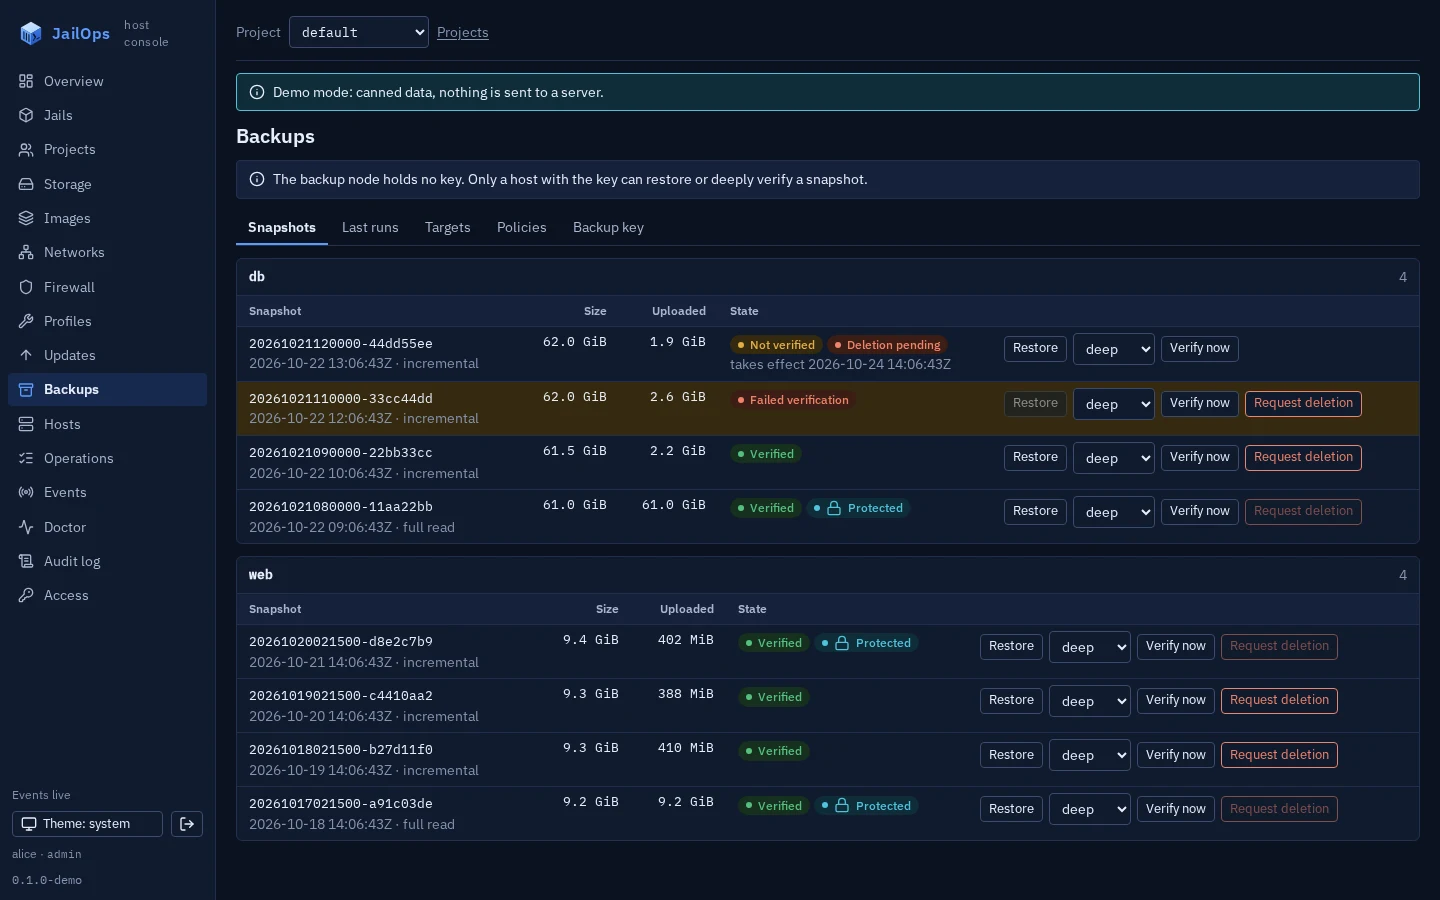Viewport: 1440px width, 900px height.
Task: Click the Audit log scroll icon
Action: coord(26,561)
